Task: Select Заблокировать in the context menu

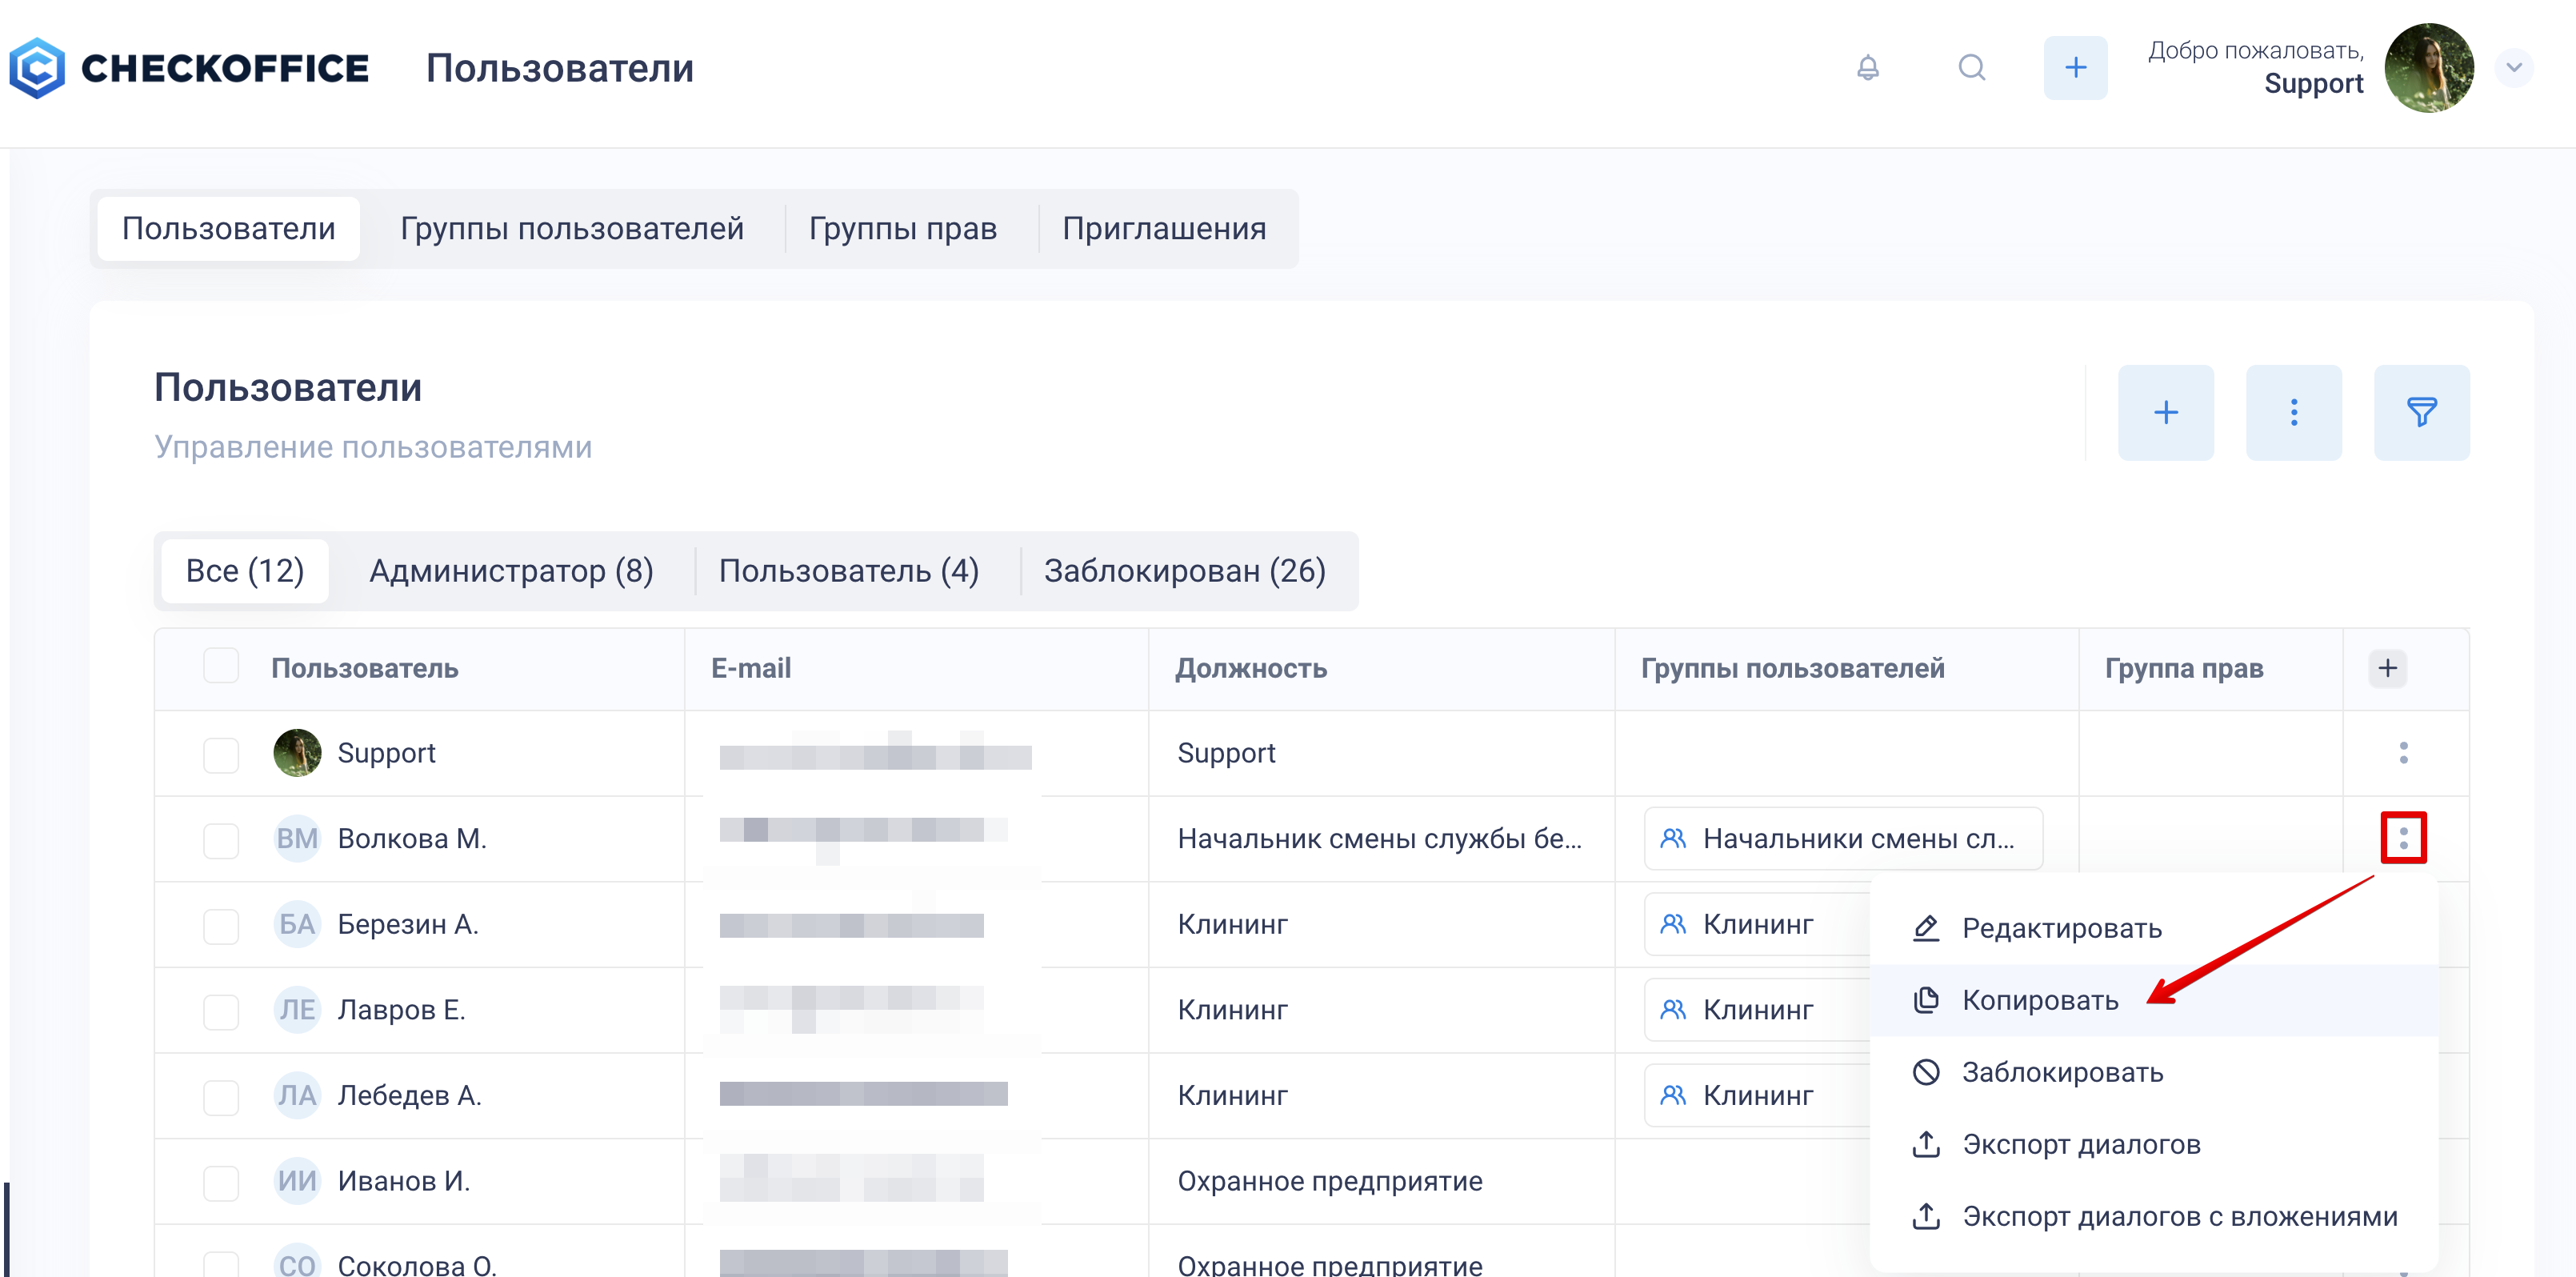Action: [x=2061, y=1072]
